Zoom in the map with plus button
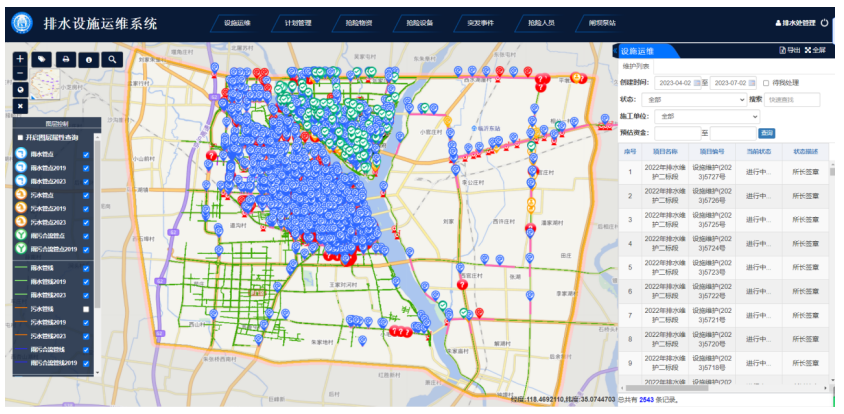 20,59
